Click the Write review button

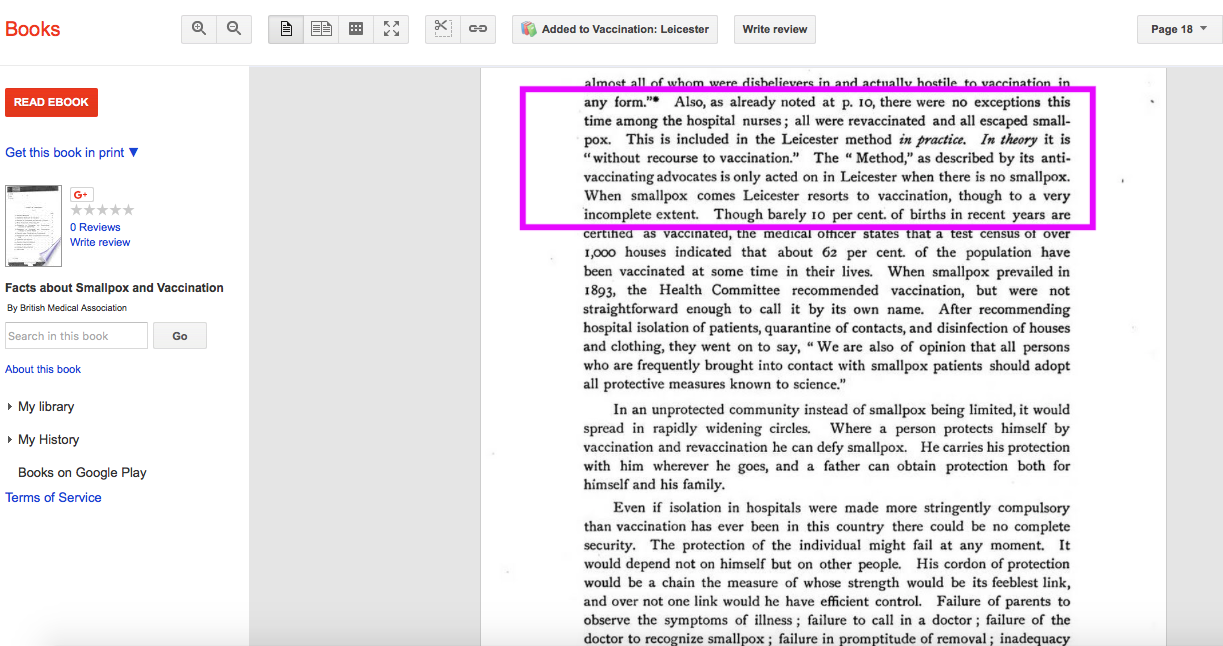click(774, 29)
